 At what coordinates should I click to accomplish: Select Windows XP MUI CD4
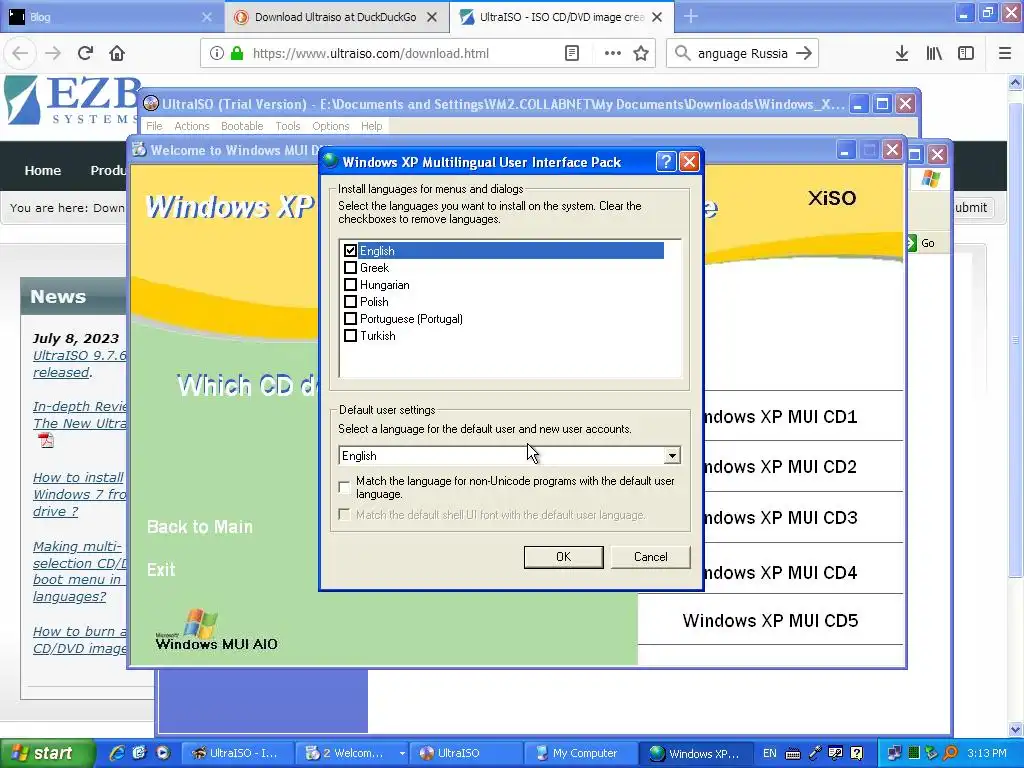point(781,573)
